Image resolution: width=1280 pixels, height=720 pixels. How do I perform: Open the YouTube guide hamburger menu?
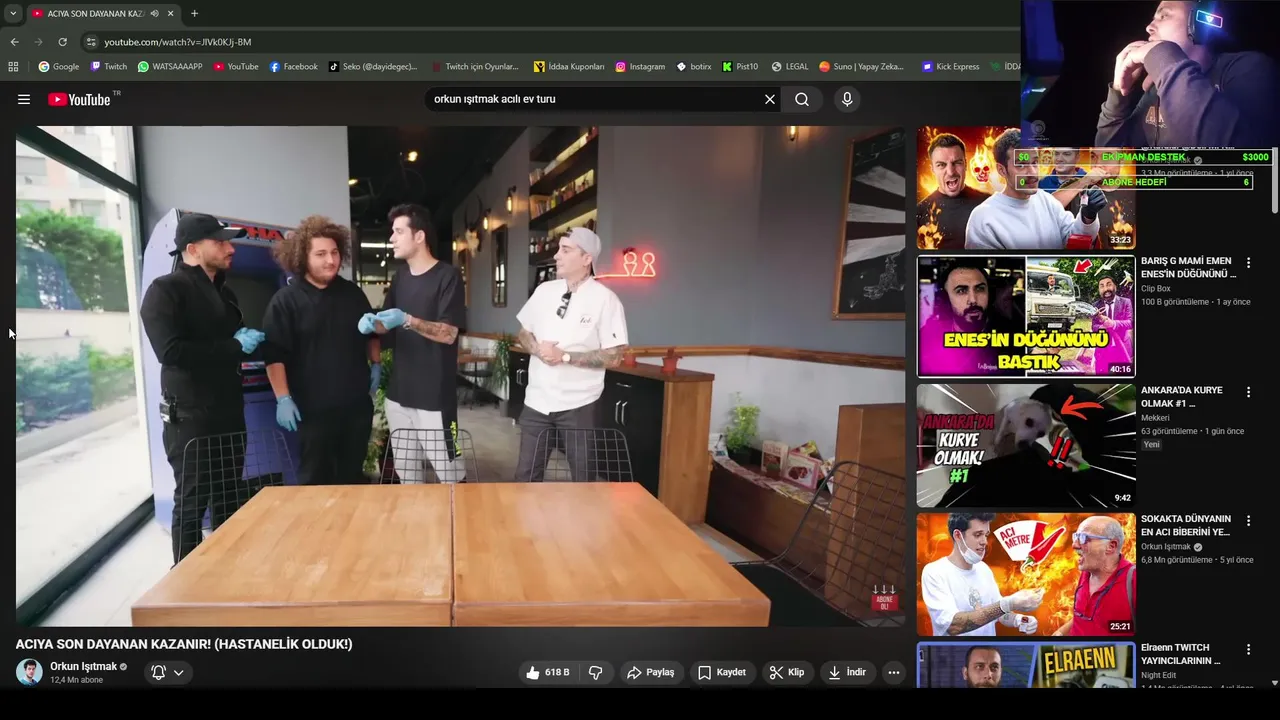[x=24, y=99]
